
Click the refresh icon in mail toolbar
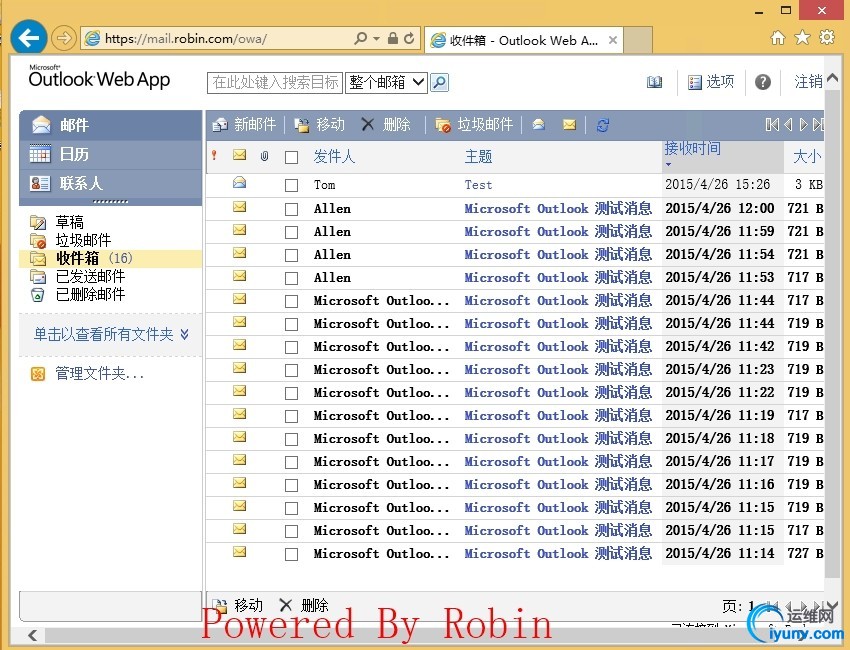pos(602,125)
